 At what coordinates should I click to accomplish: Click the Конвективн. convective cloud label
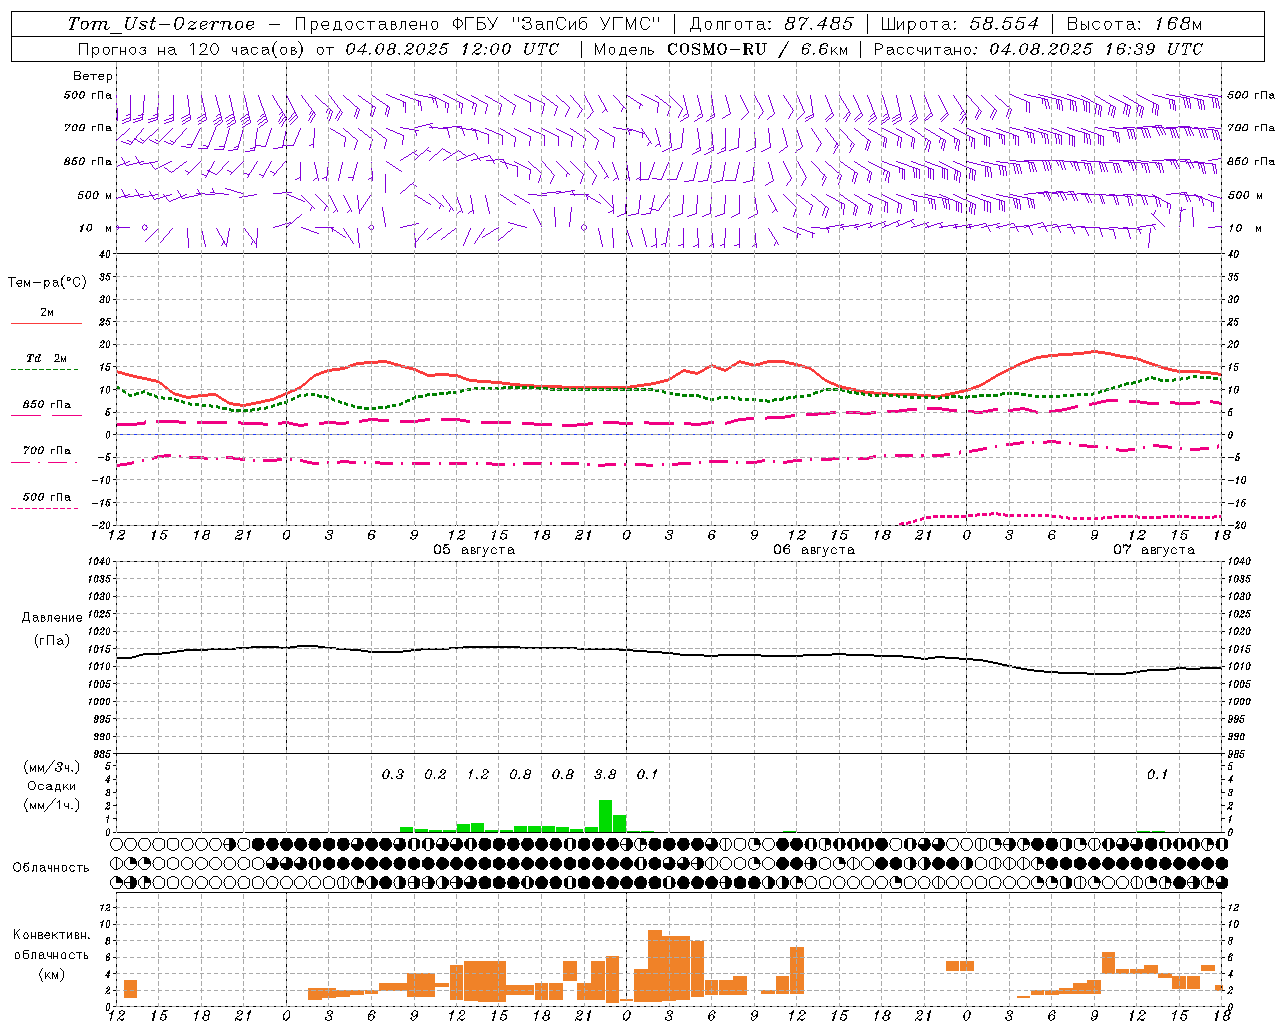(51, 935)
